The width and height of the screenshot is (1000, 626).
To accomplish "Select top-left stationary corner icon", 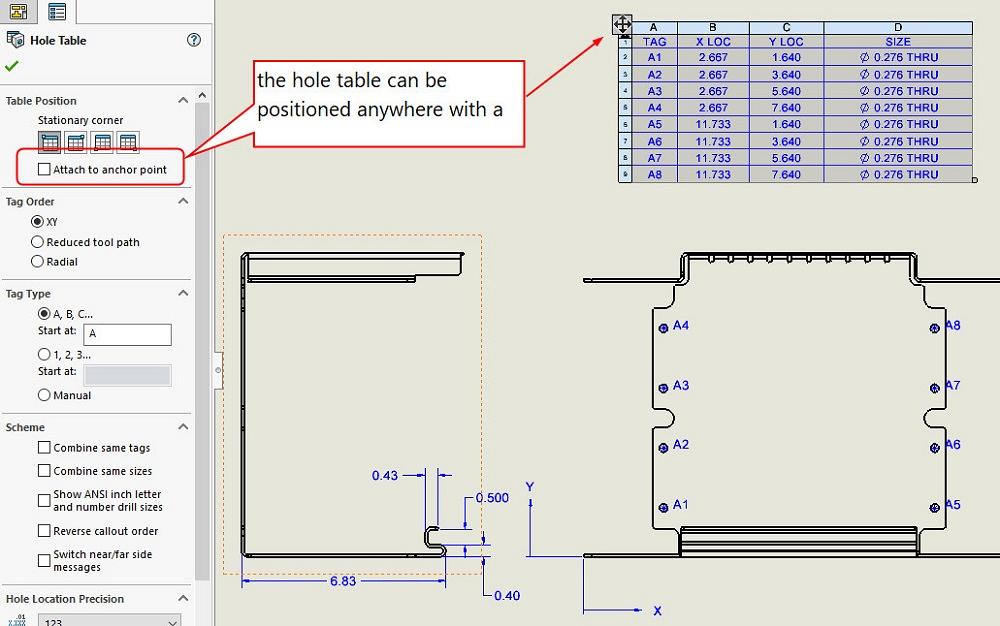I will (49, 142).
